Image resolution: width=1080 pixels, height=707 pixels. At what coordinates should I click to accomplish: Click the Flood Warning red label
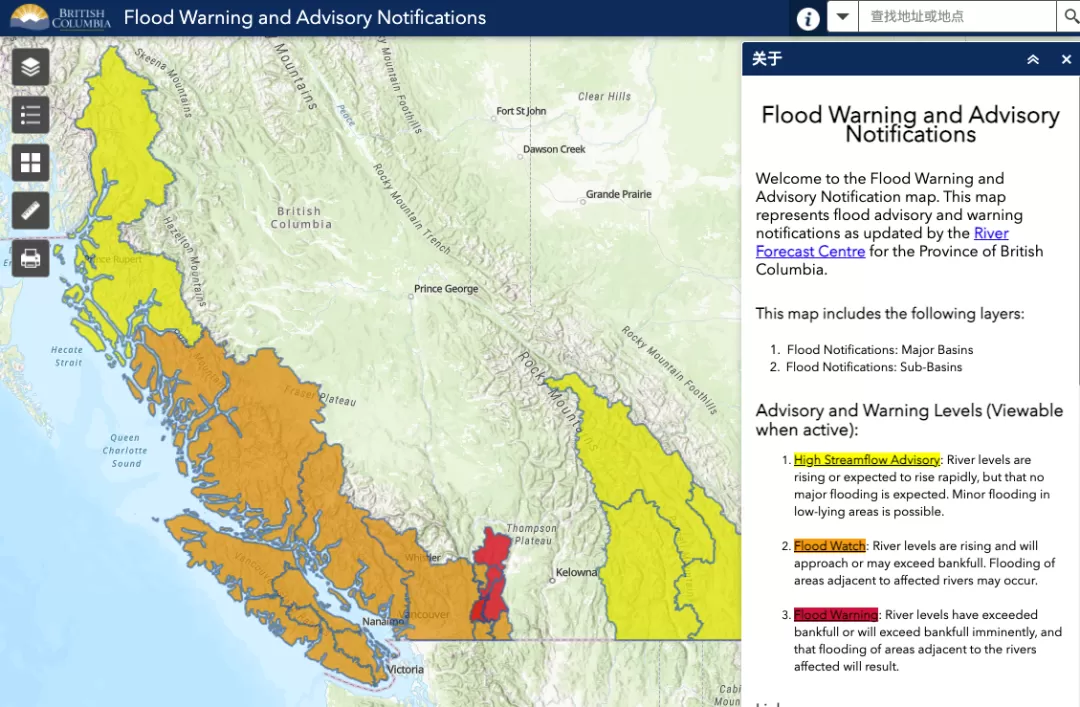(835, 615)
